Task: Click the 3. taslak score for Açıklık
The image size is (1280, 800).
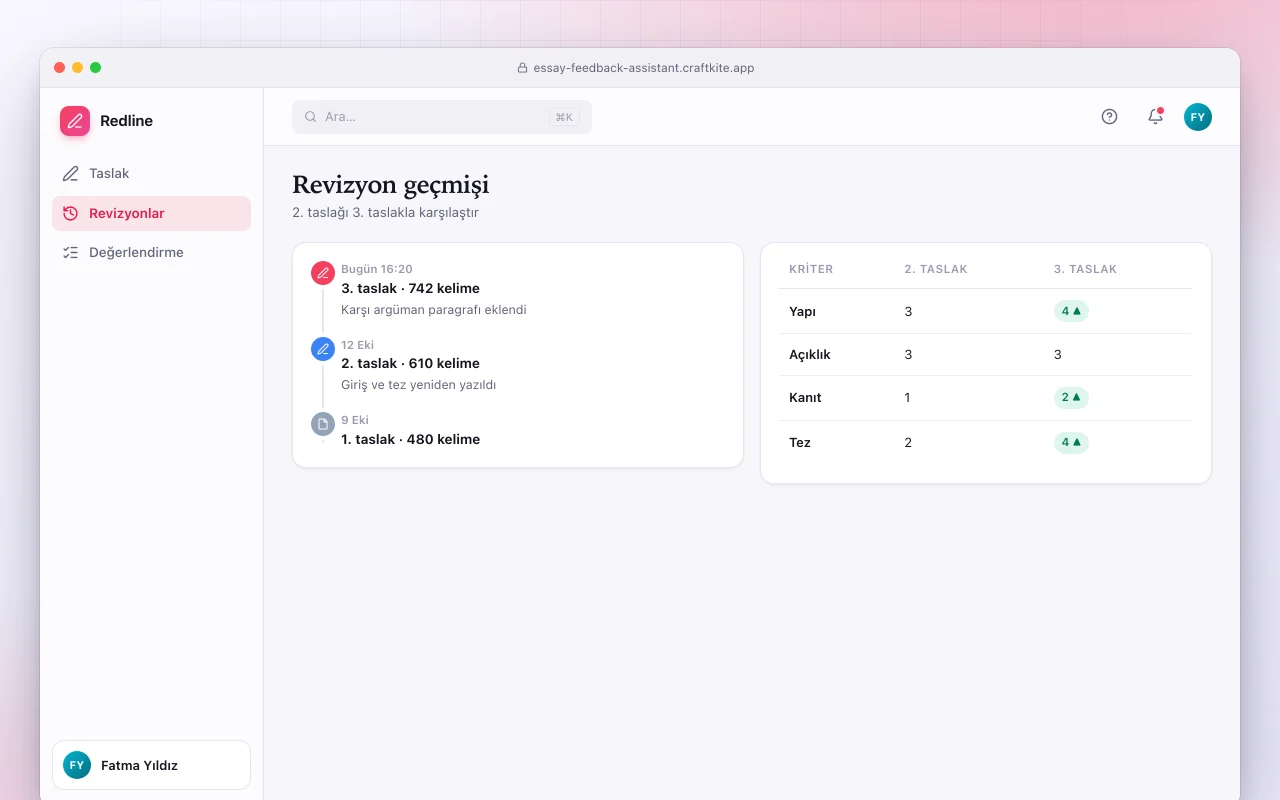Action: click(1058, 354)
